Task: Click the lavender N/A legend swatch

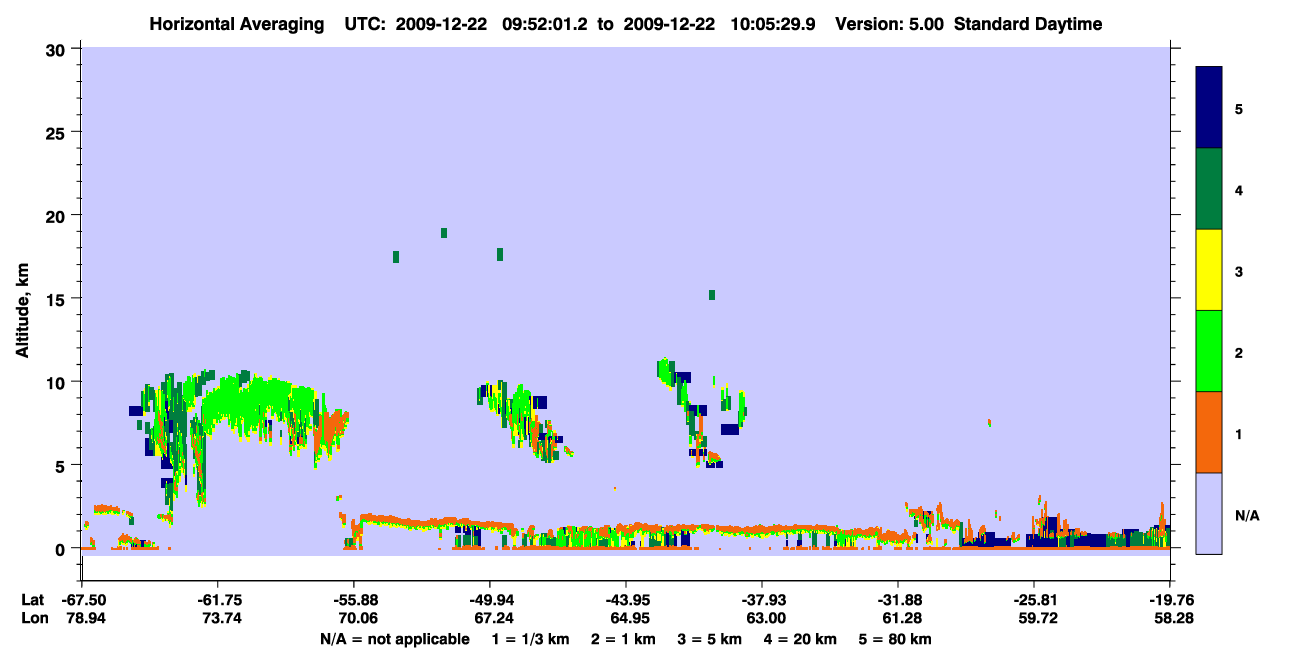Action: (1209, 513)
